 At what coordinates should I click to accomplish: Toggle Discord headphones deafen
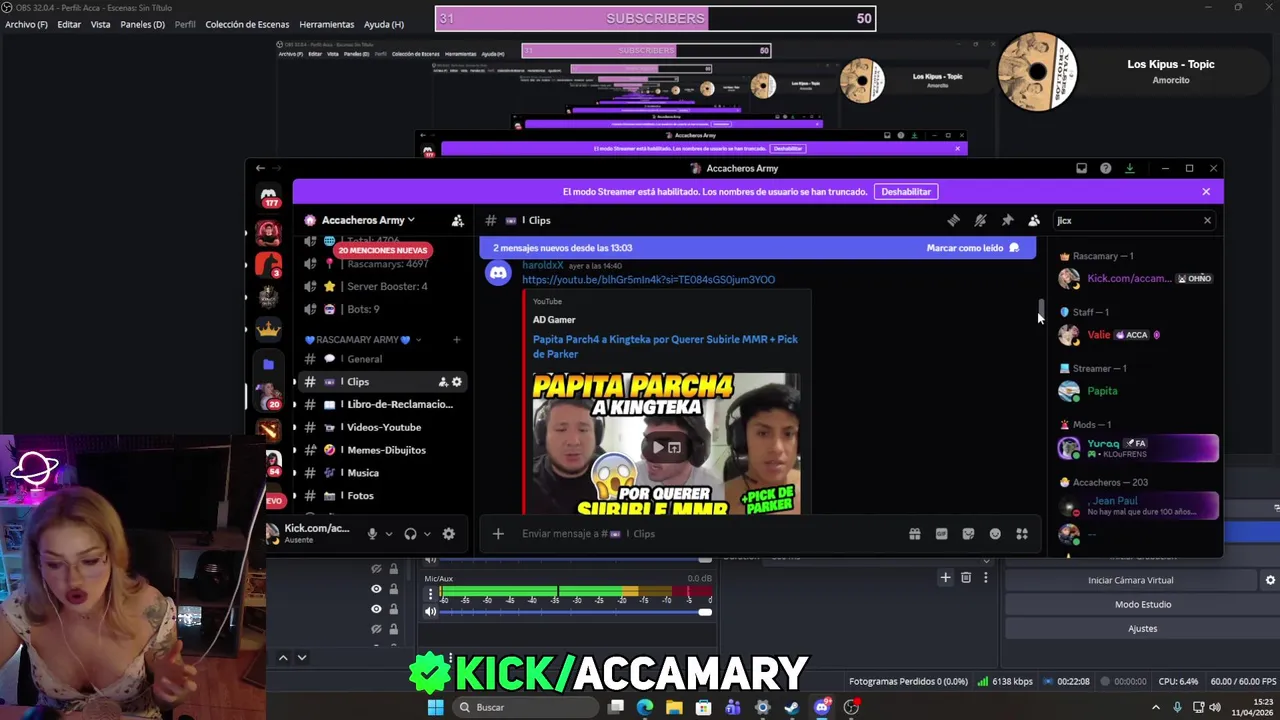(410, 534)
